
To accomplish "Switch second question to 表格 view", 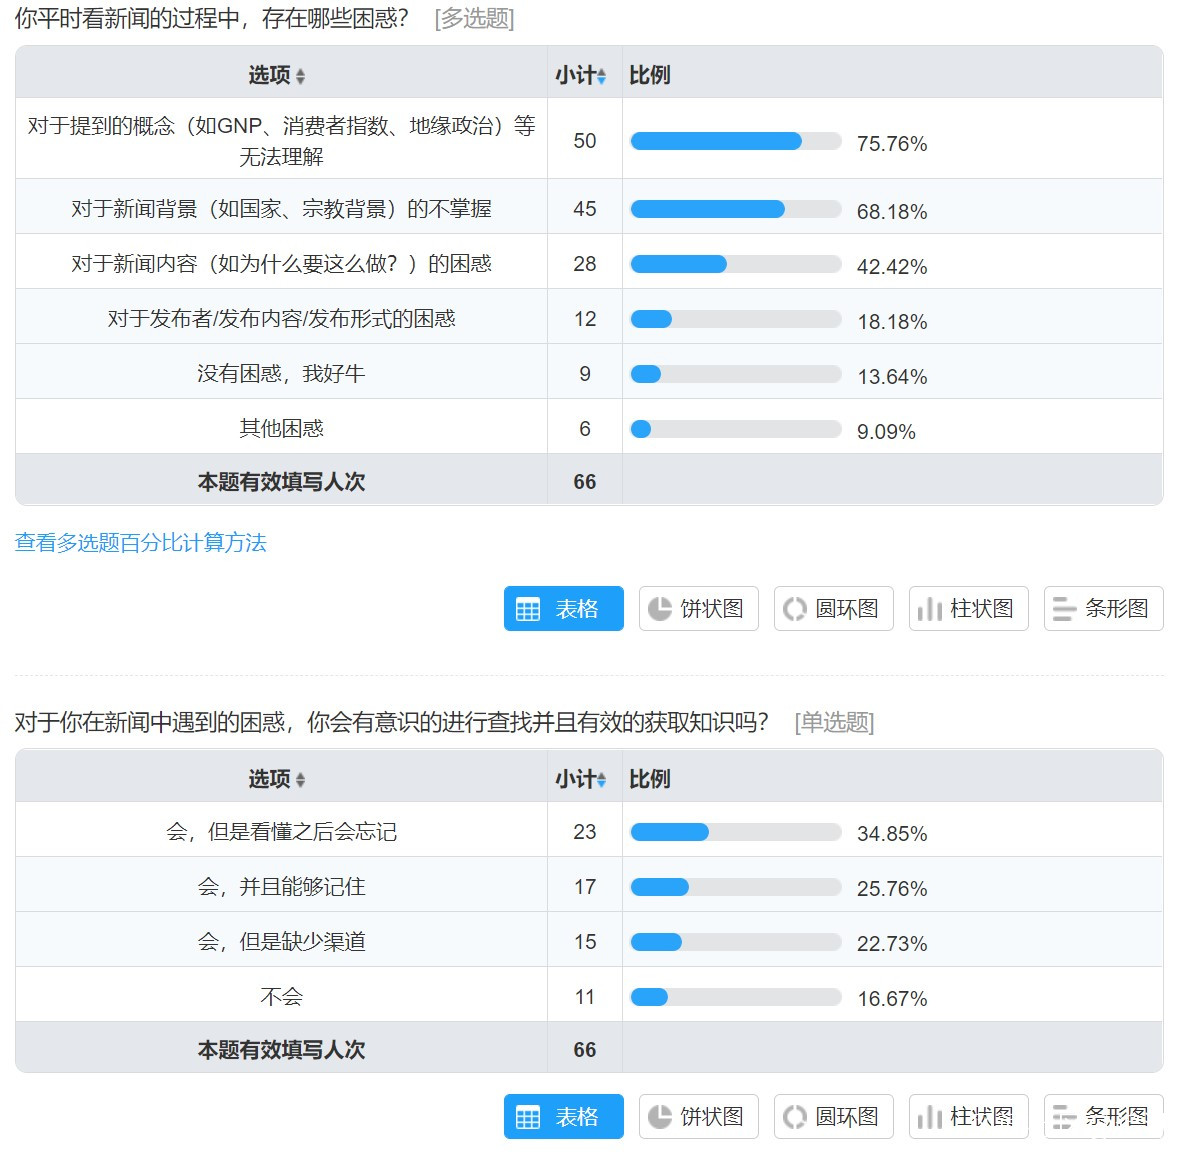I will point(564,1116).
